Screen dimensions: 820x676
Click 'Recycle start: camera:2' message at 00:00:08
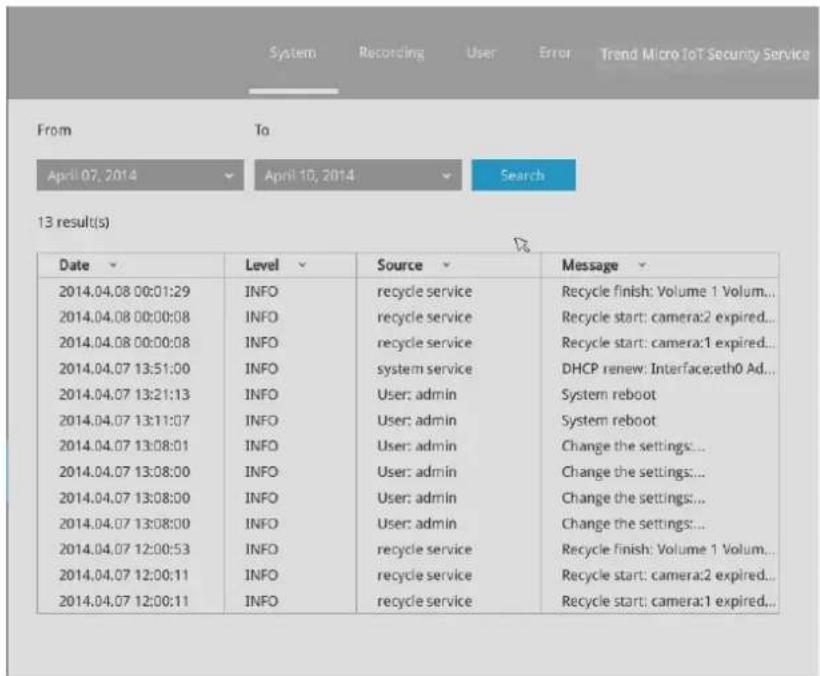[668, 317]
